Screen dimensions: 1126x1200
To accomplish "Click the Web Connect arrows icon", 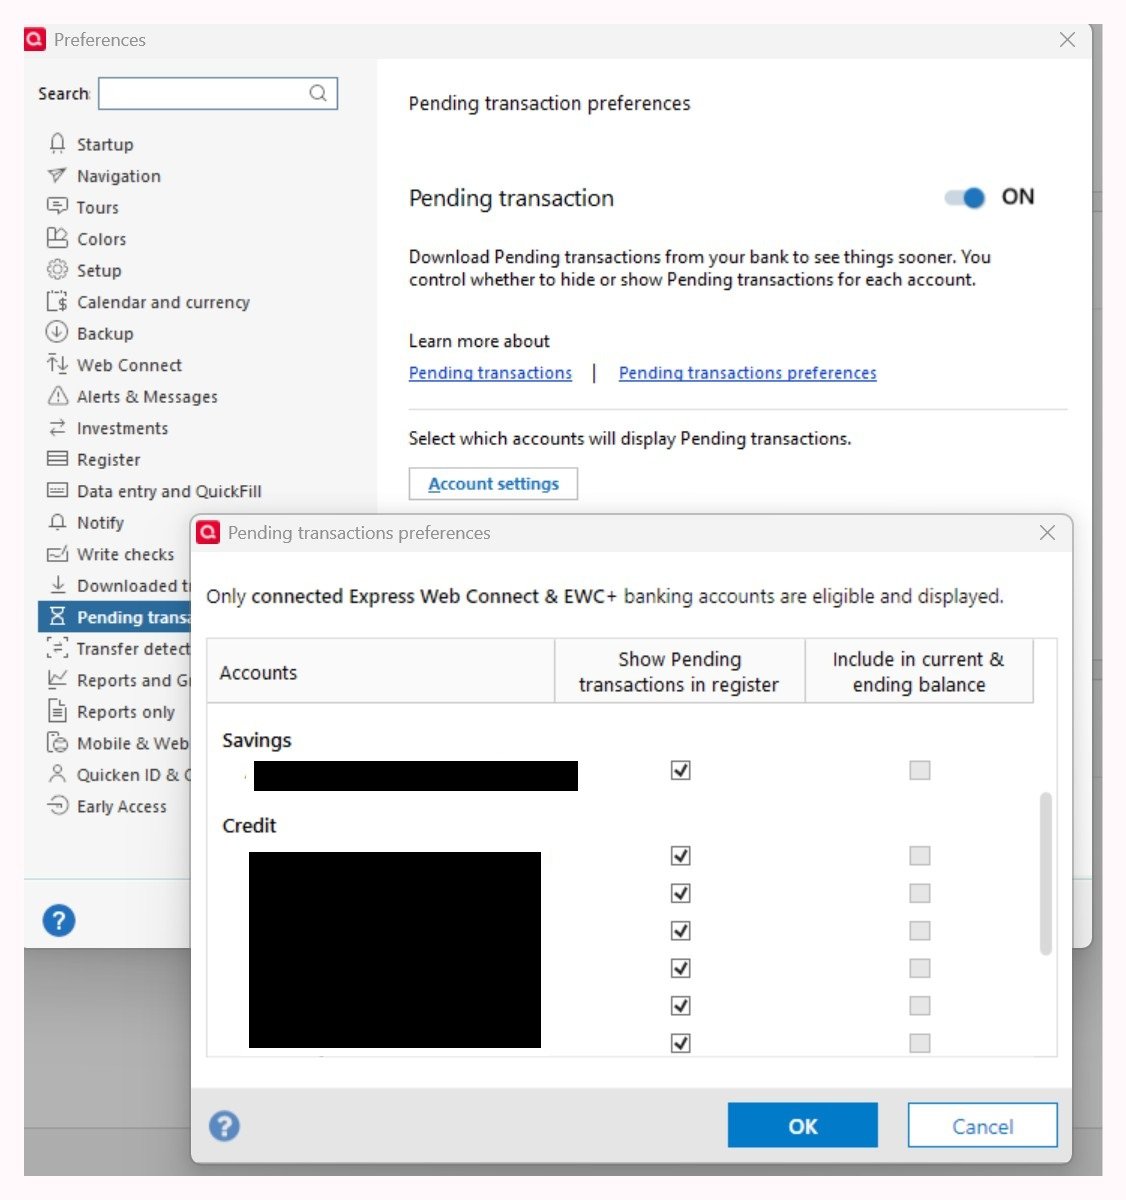I will coord(57,364).
